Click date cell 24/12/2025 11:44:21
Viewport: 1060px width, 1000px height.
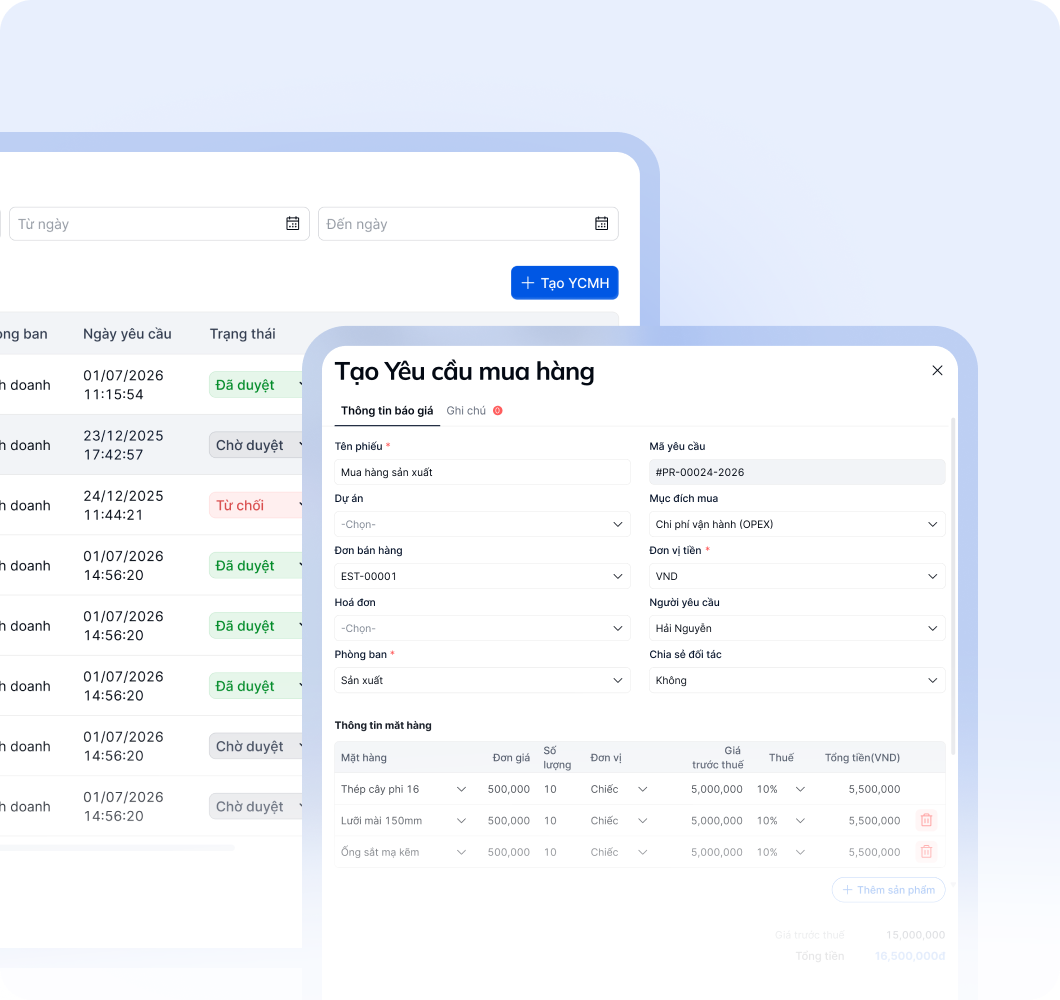tap(123, 505)
